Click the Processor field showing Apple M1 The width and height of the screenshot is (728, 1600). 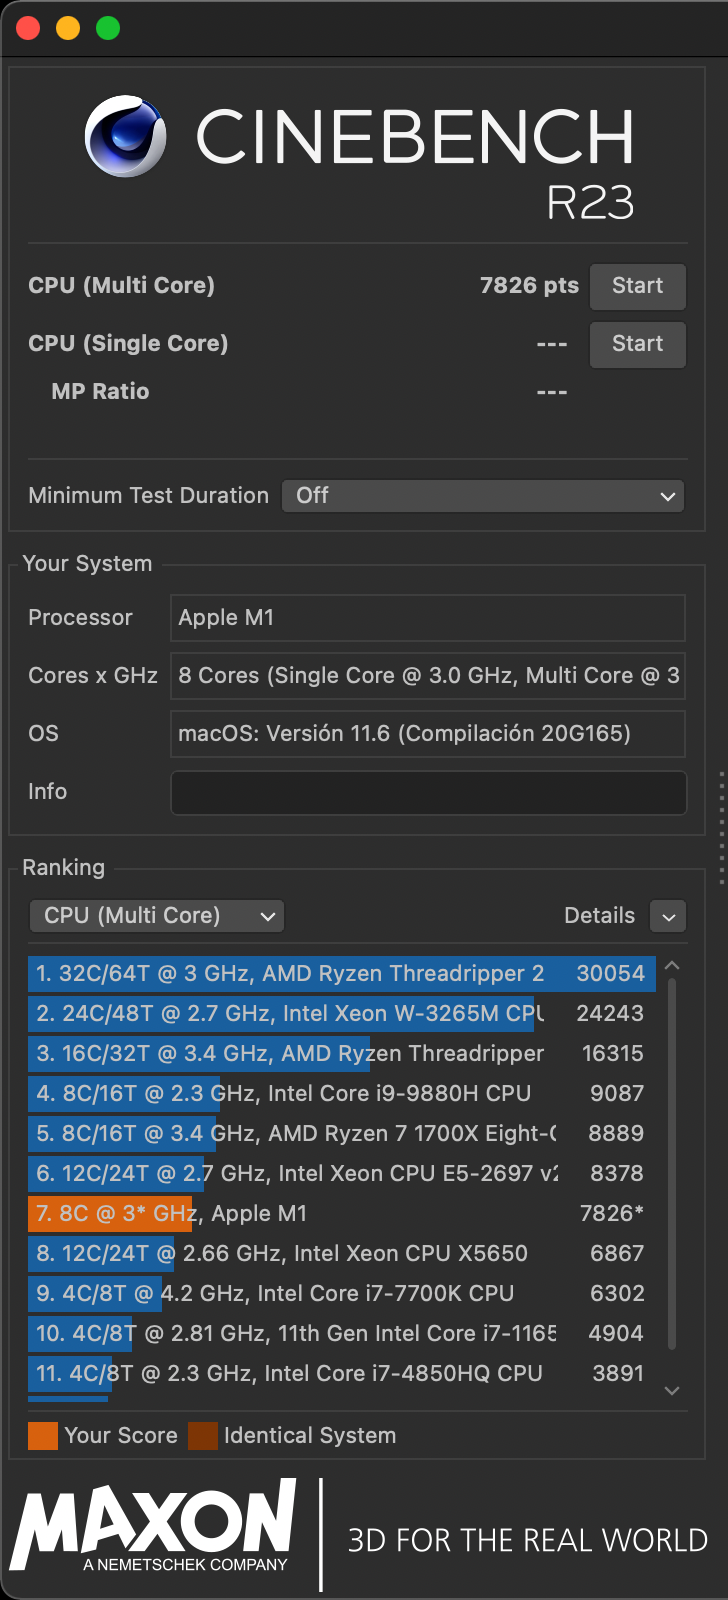(428, 618)
